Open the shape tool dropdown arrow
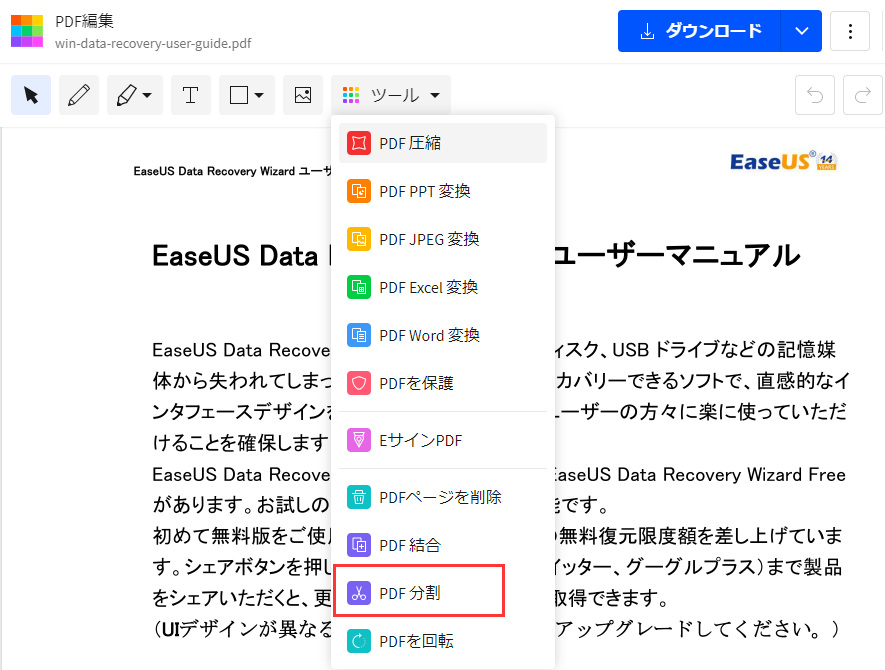Viewport: 885px width, 670px height. point(257,94)
